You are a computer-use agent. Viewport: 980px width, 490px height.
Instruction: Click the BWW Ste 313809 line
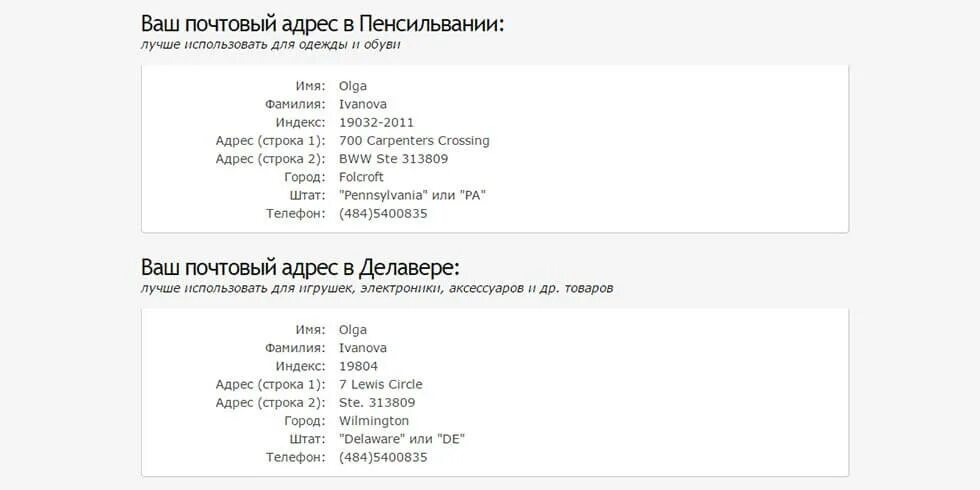pos(393,159)
